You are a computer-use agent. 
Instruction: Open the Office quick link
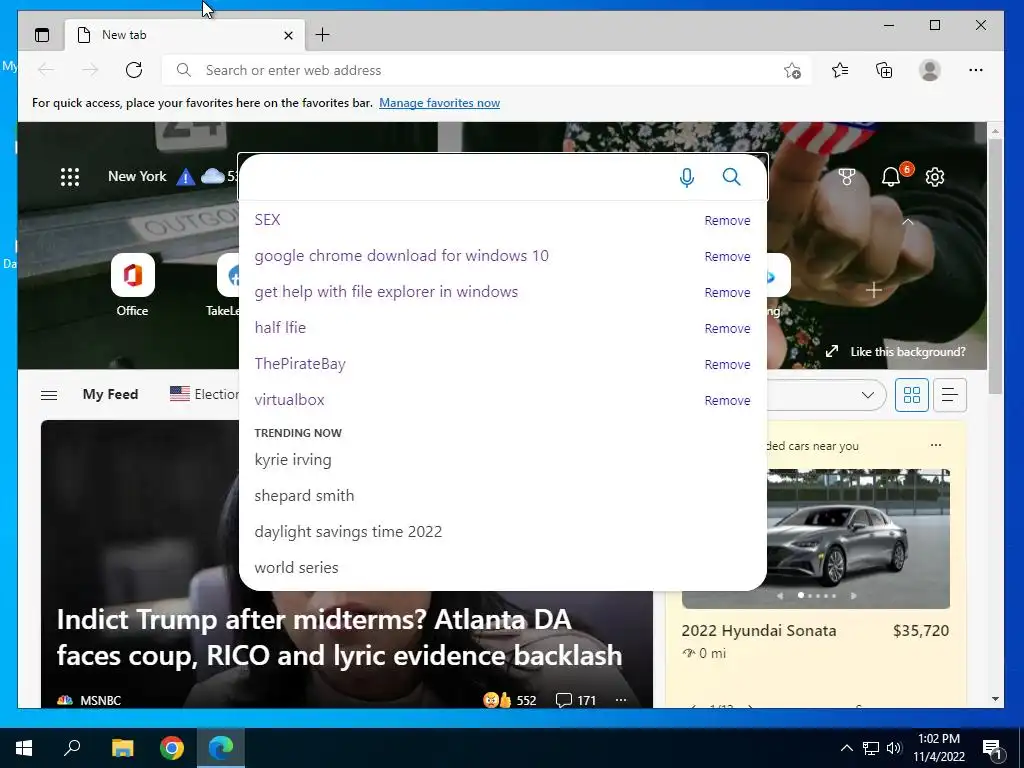(x=133, y=285)
